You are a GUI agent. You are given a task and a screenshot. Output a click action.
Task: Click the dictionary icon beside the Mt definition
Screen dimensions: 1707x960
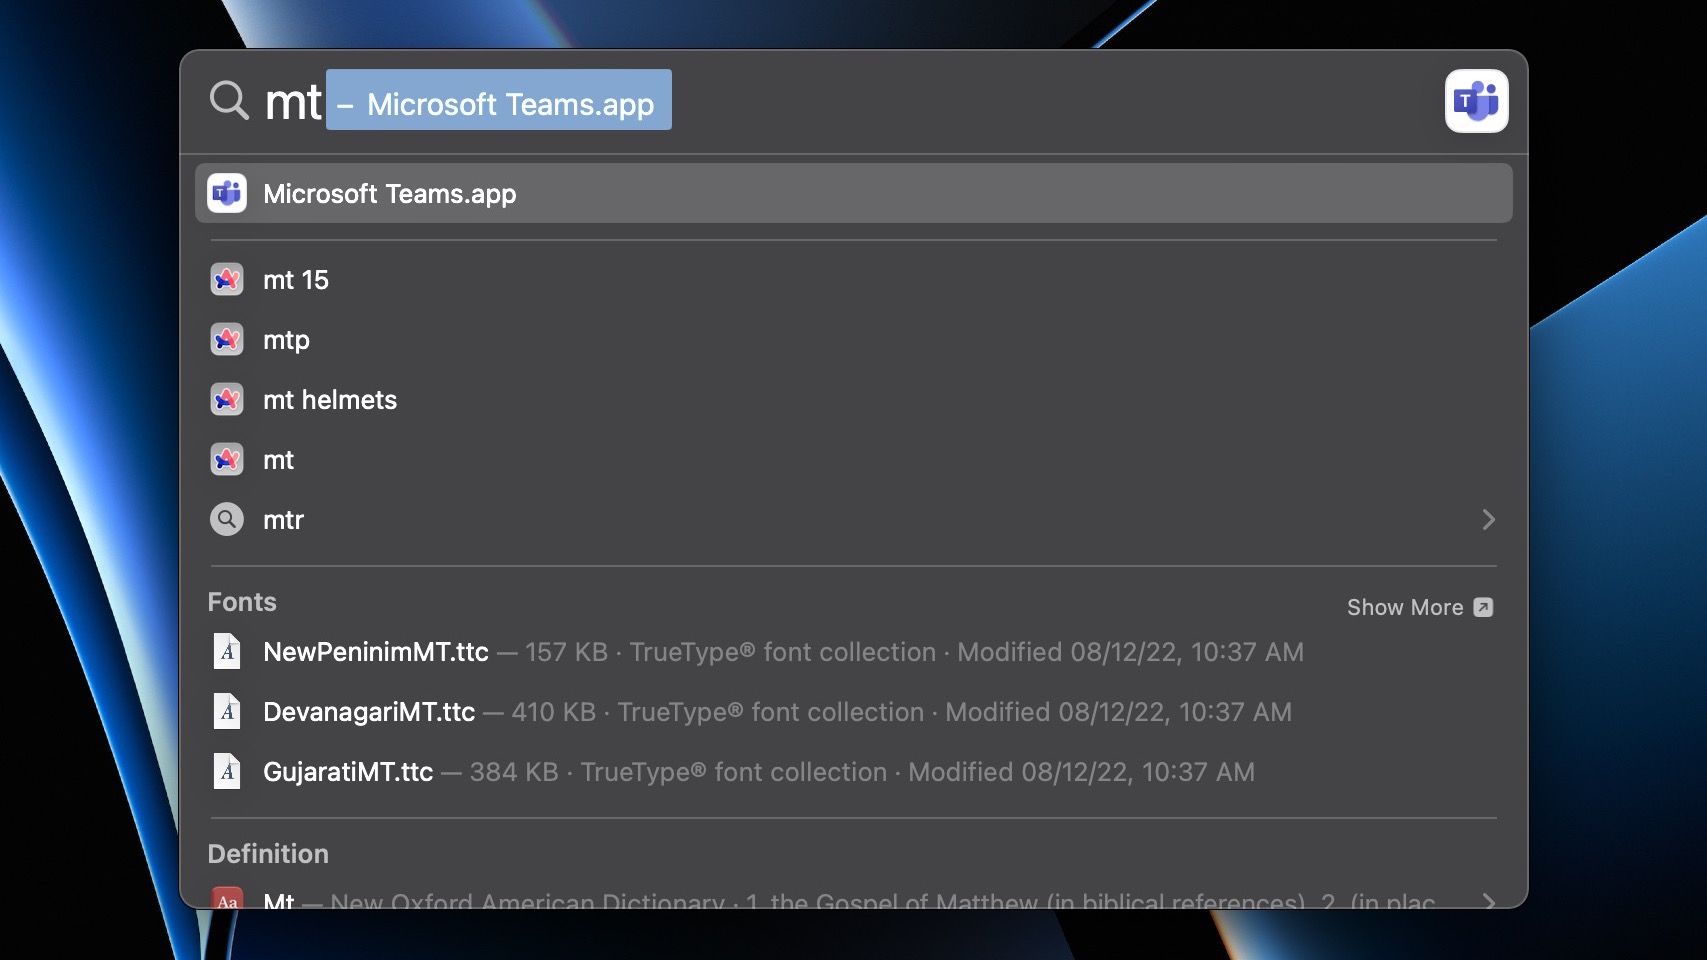tap(227, 899)
